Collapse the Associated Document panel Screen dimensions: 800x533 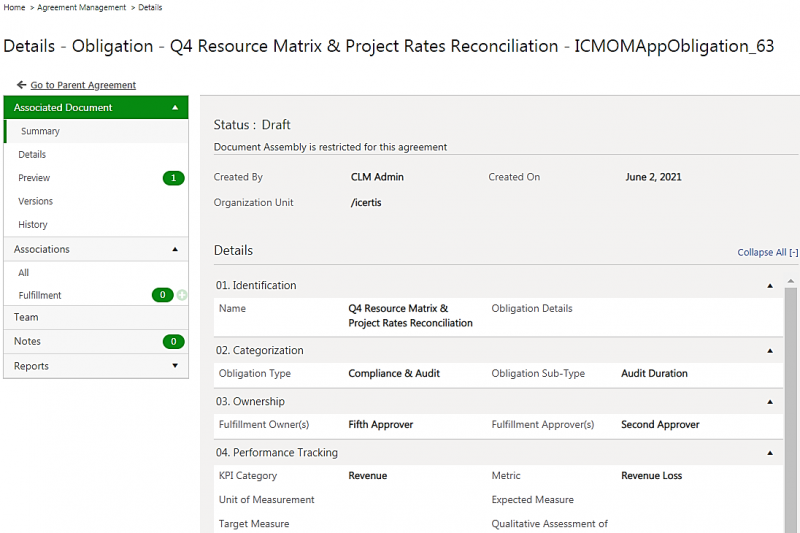175,107
